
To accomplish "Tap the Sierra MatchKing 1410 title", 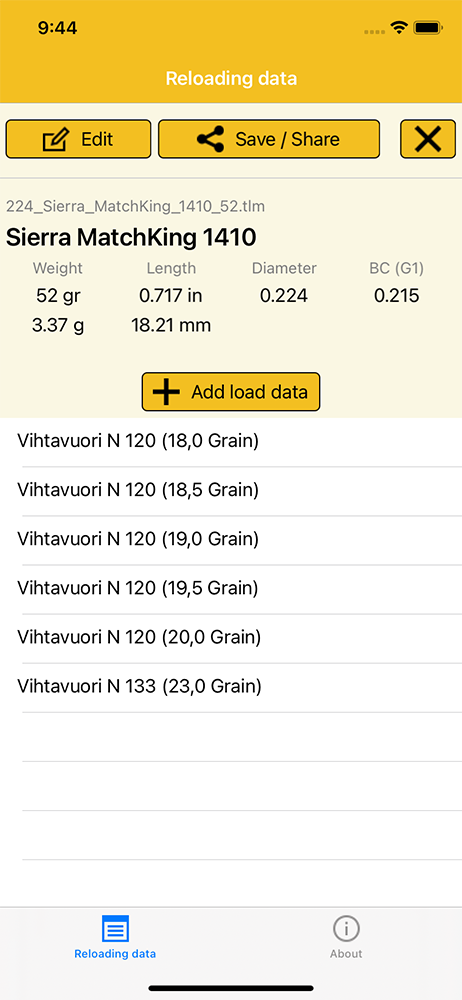I will coord(131,238).
